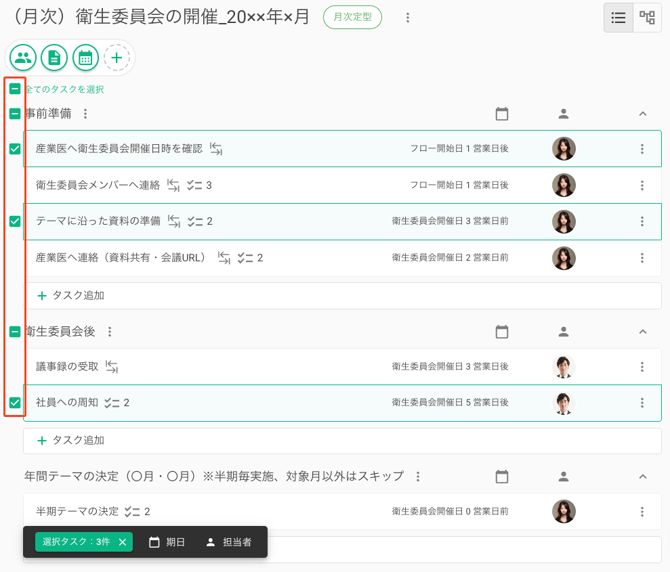
Task: Collapse the 年間テーマの決定 section
Action: tap(643, 476)
